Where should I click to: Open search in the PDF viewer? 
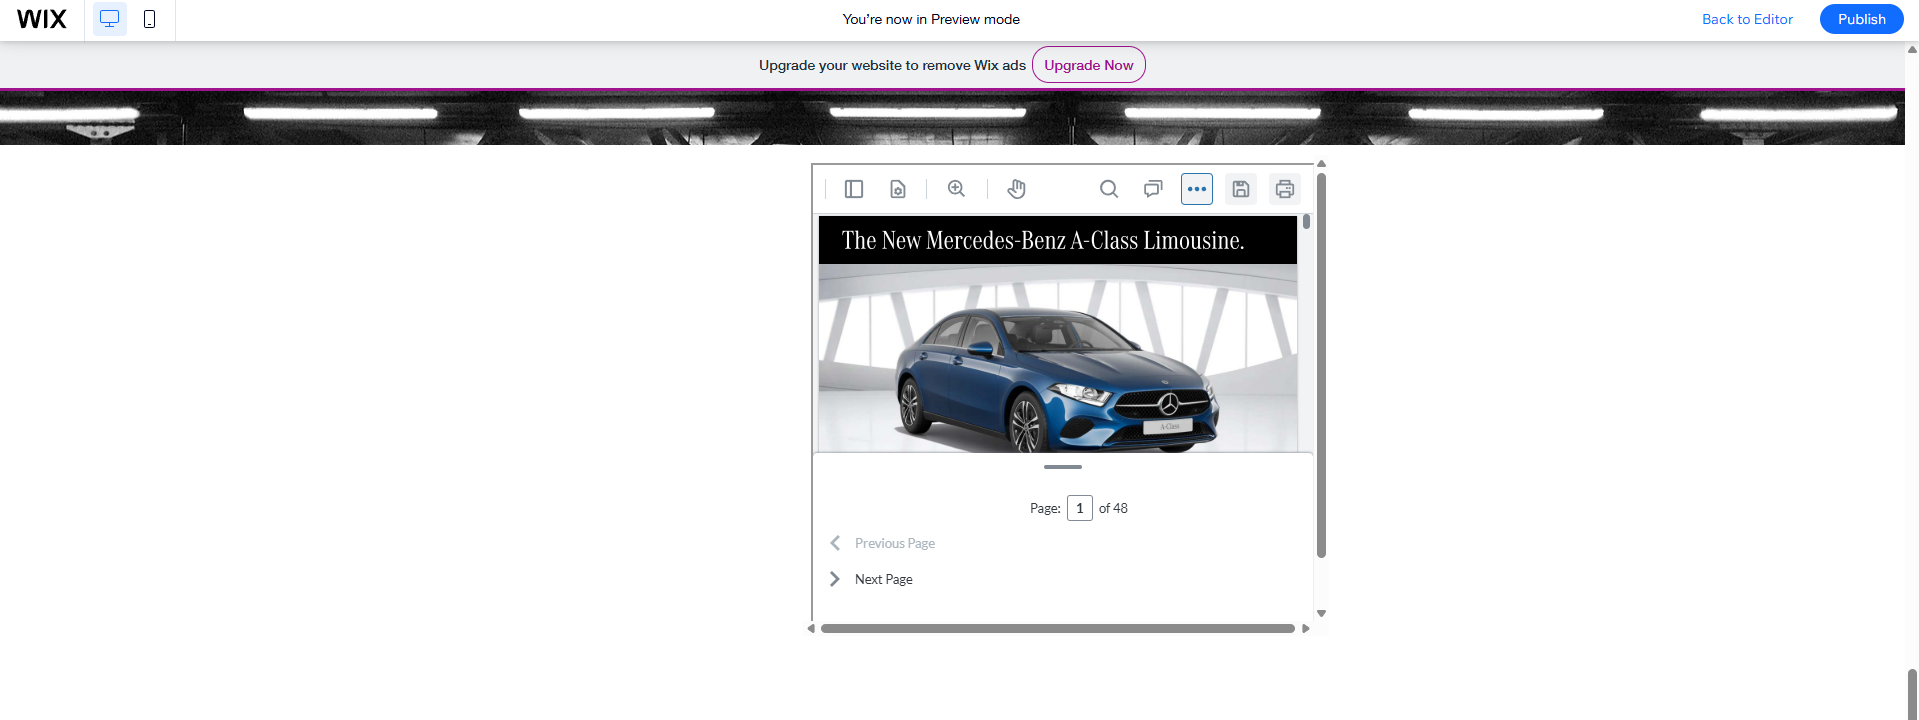pos(1109,189)
